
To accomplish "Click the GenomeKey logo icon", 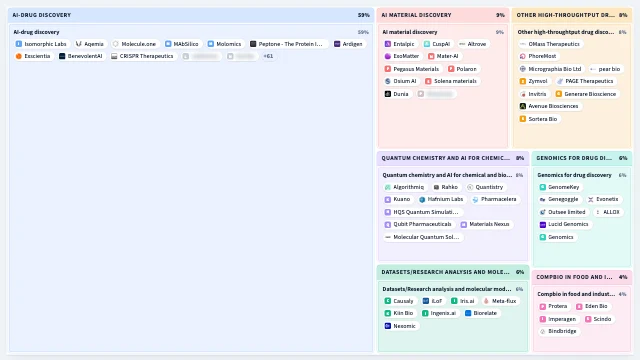I will 543,187.
